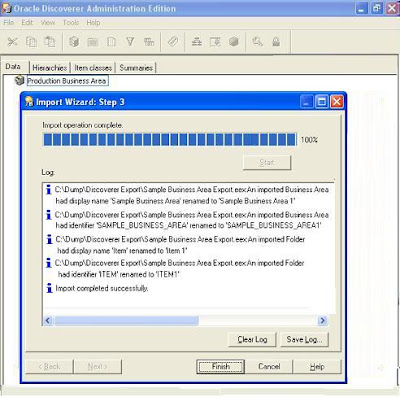Switch to the Item classes tab

click(93, 68)
